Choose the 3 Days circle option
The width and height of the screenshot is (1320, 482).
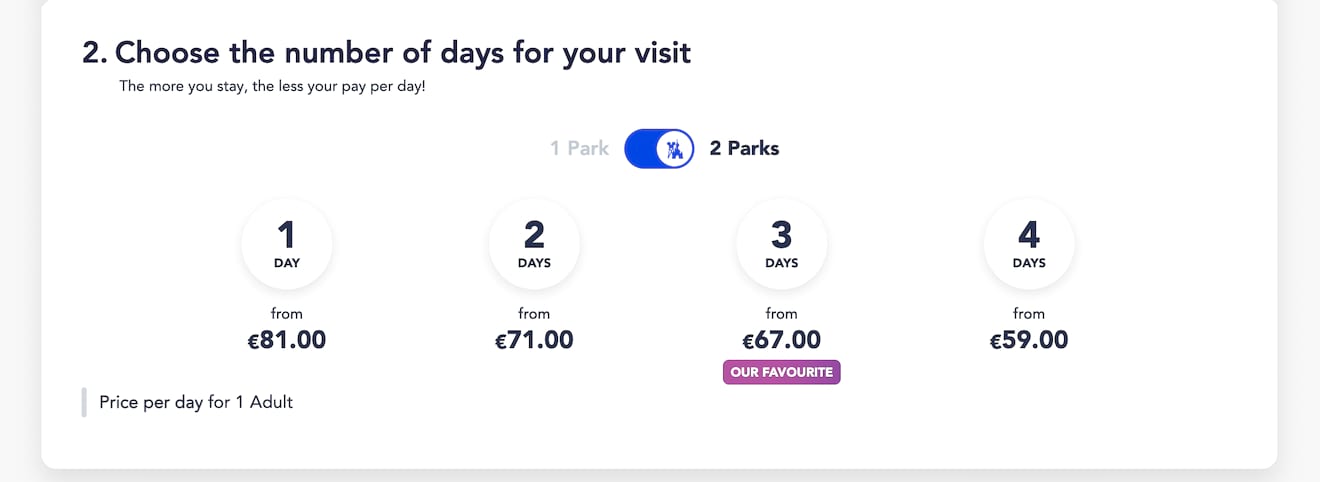click(x=781, y=244)
